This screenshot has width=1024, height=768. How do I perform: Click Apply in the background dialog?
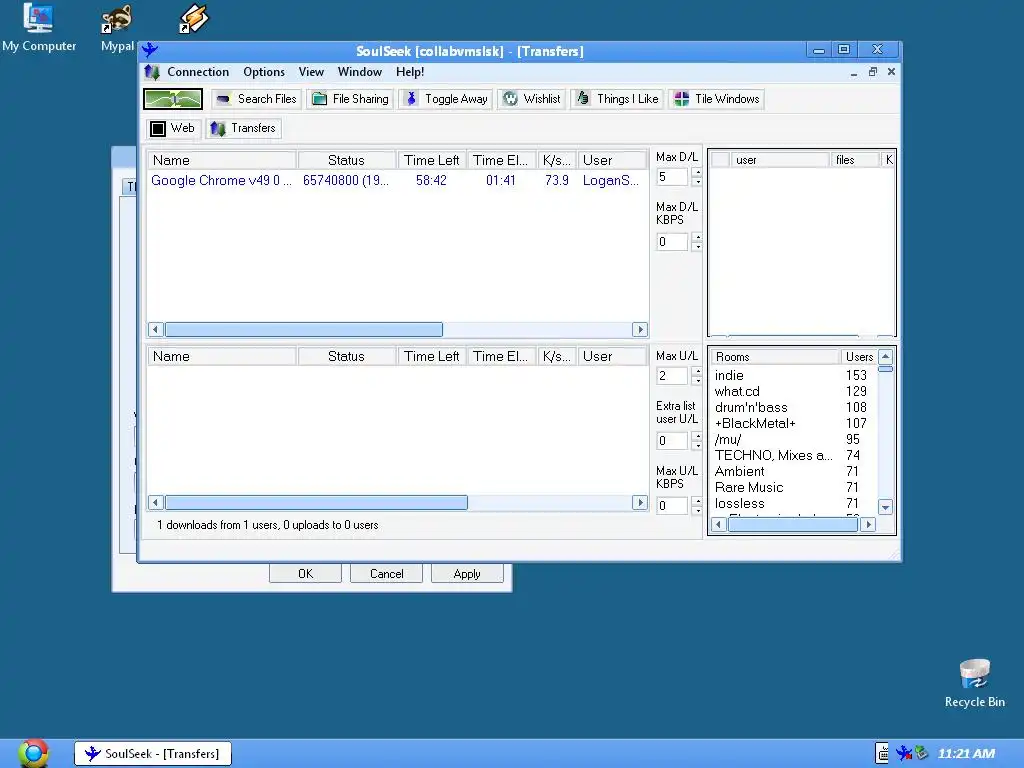(x=467, y=573)
